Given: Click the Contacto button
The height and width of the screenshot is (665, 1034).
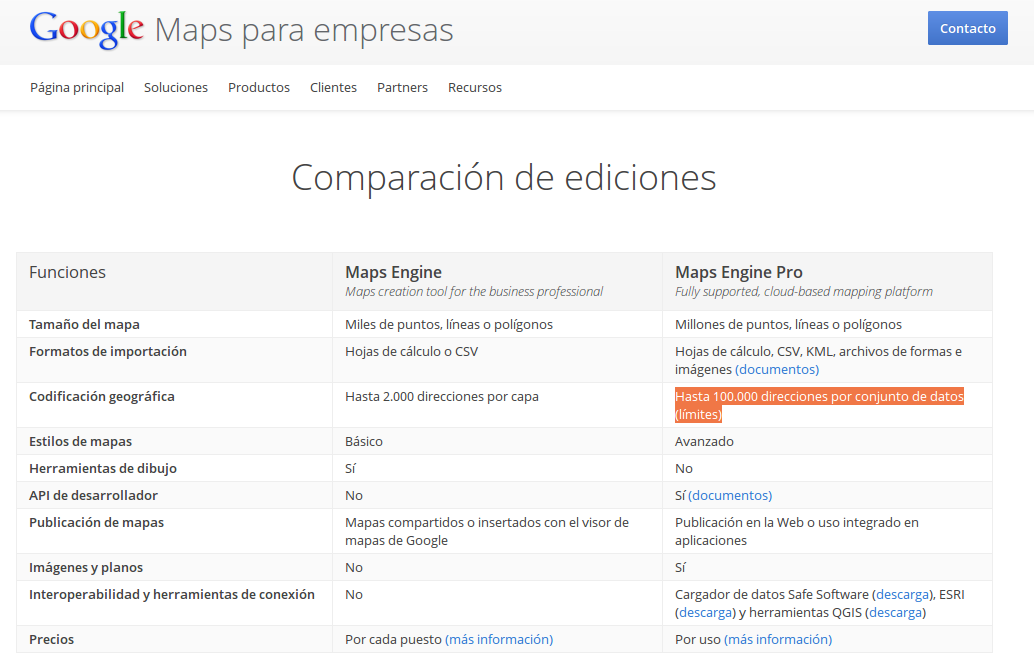Looking at the screenshot, I should pos(967,28).
